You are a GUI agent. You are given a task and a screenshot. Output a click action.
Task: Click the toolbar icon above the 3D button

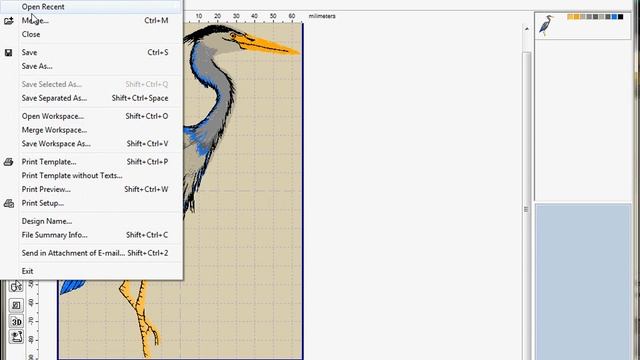click(16, 305)
